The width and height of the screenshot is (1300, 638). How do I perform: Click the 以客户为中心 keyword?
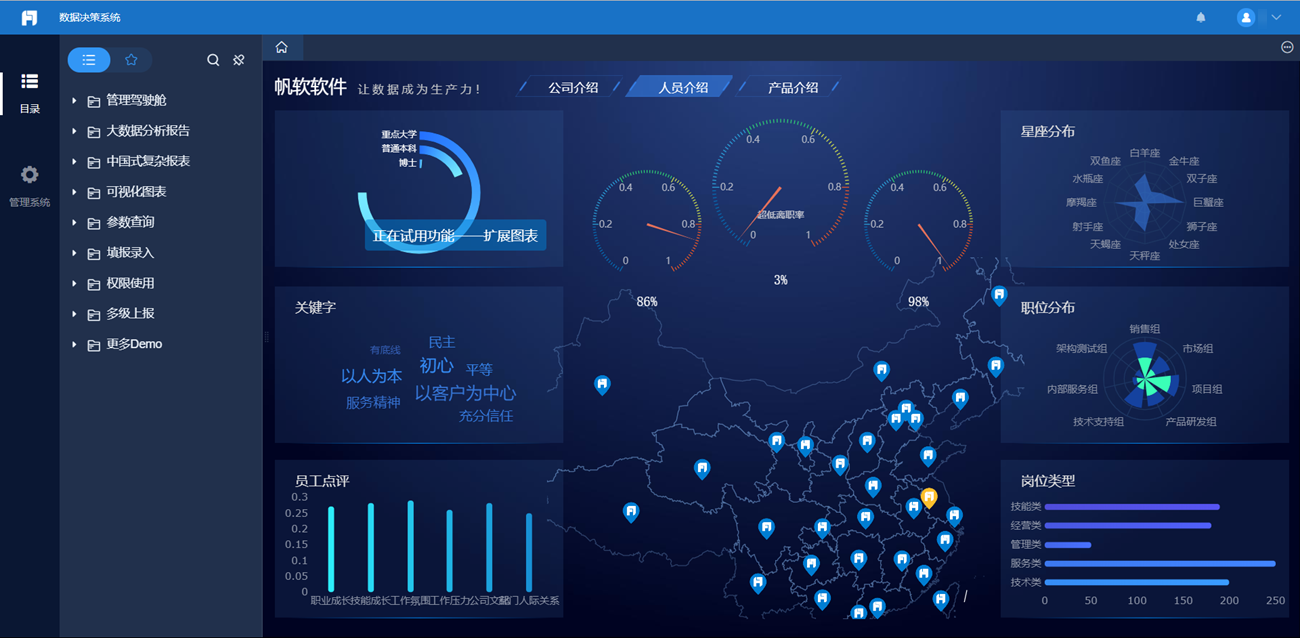click(x=466, y=393)
